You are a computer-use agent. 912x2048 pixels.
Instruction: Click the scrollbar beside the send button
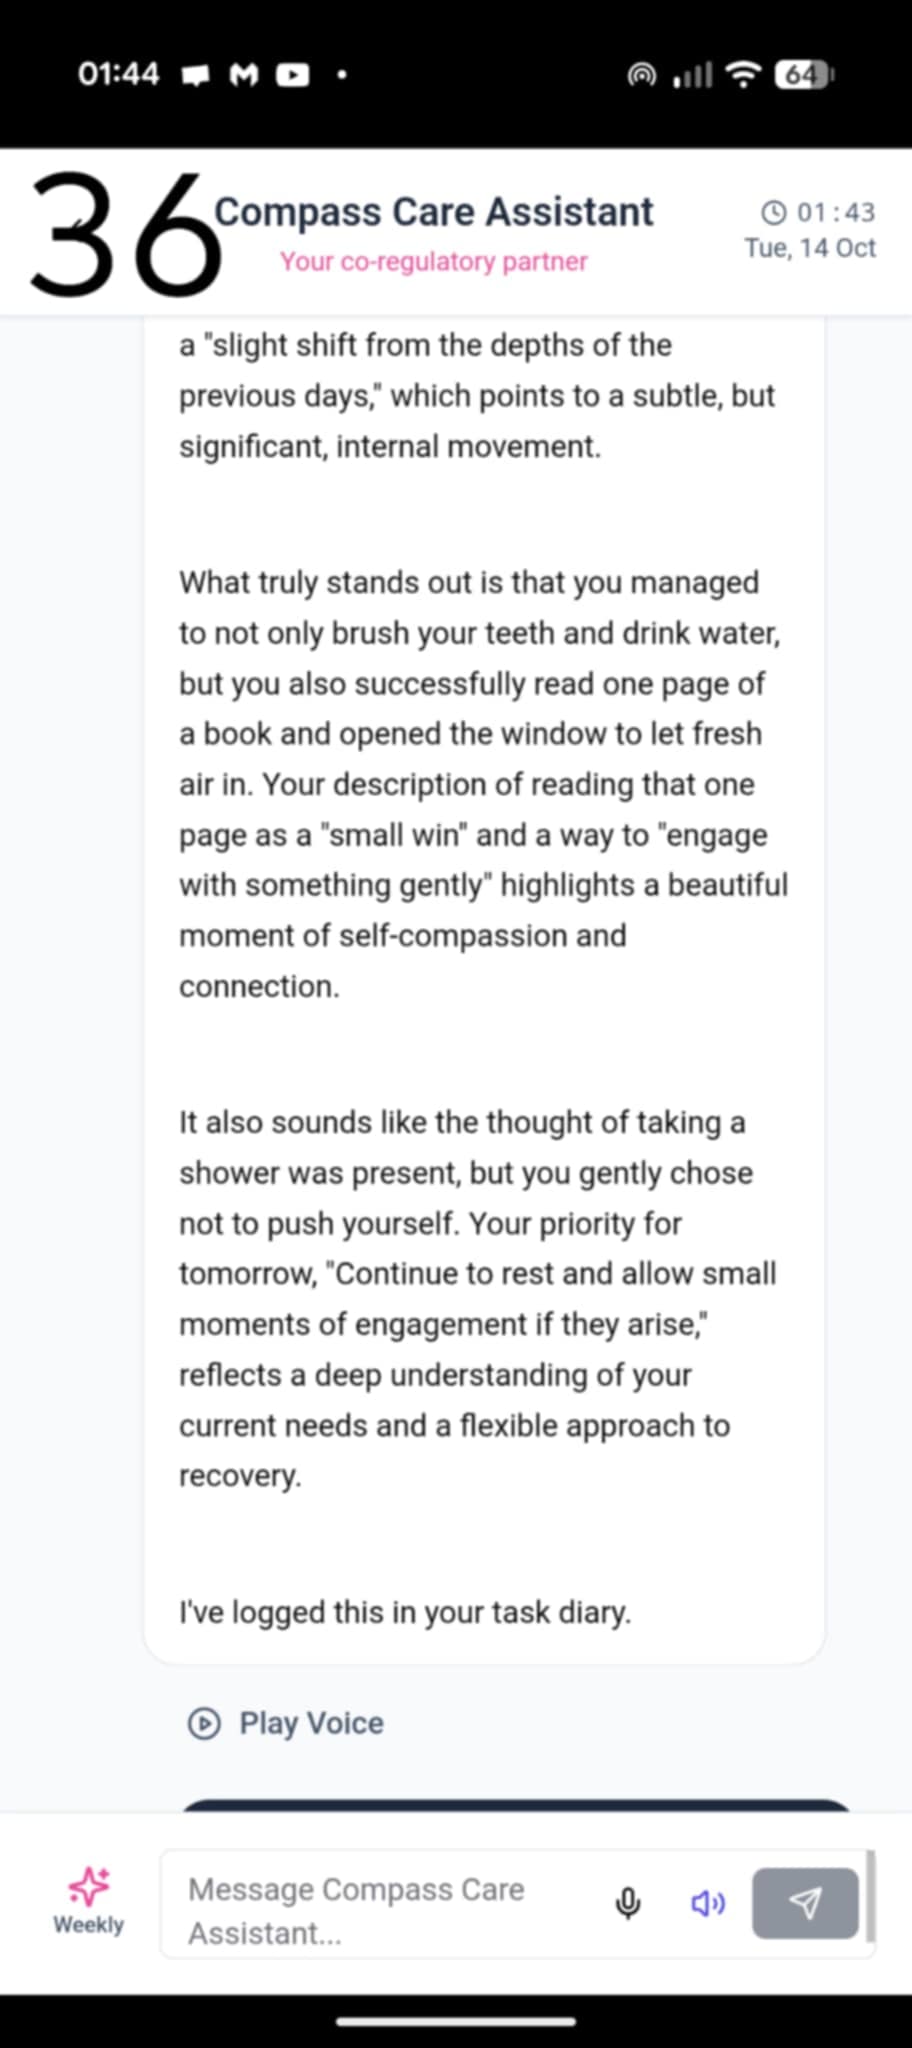click(870, 1895)
